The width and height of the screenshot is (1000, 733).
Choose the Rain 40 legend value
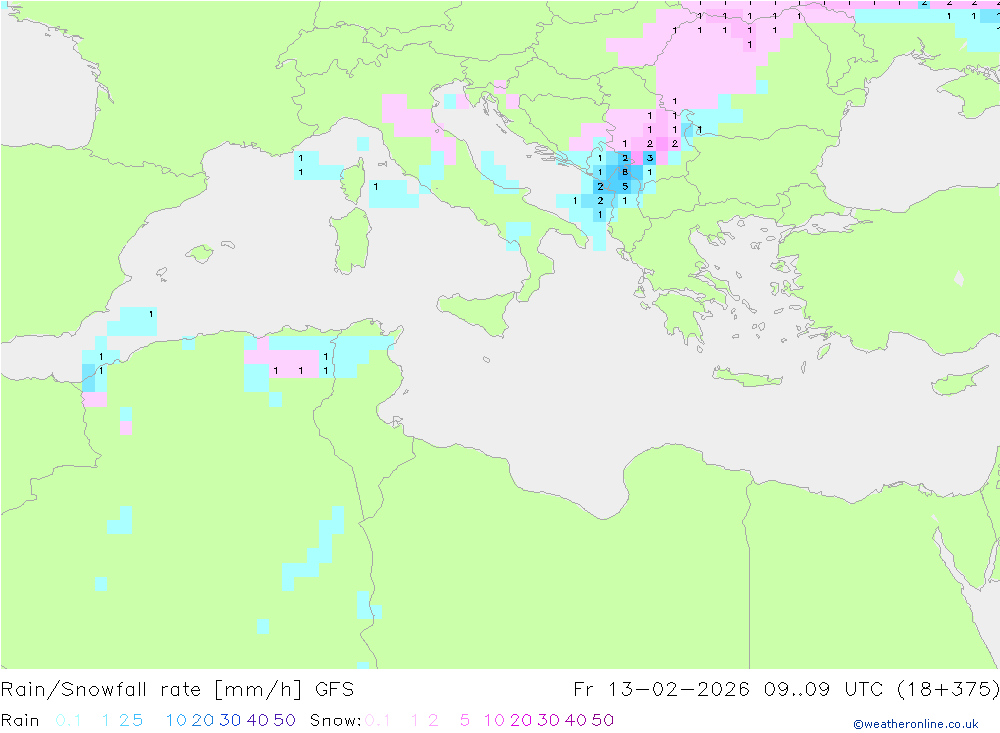(258, 720)
